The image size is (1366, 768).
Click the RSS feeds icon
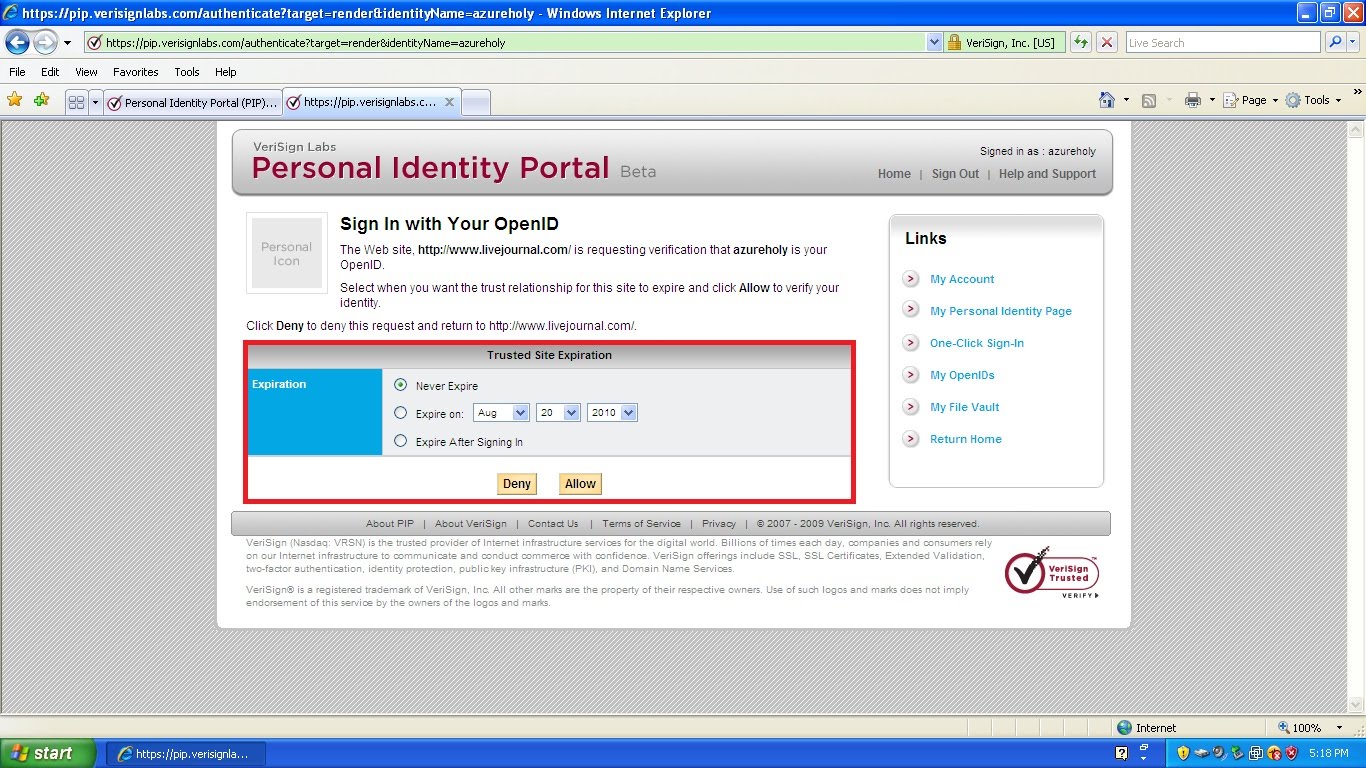pyautogui.click(x=1149, y=100)
